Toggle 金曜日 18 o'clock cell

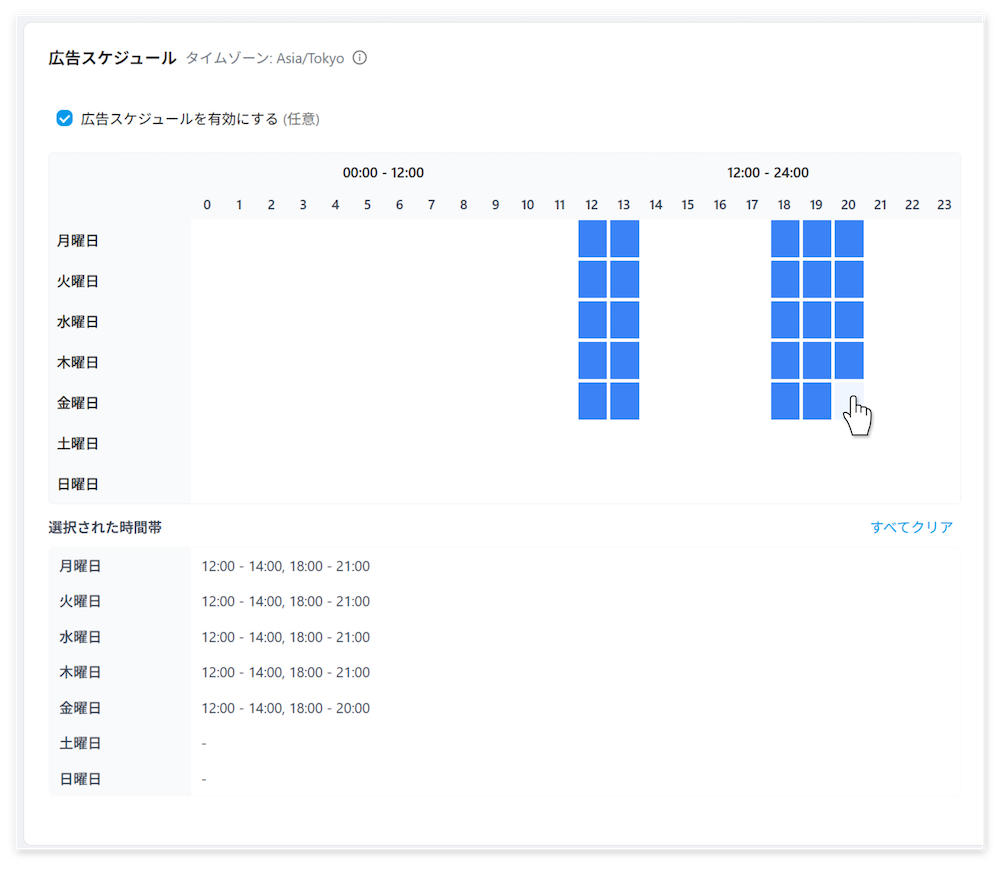(x=785, y=401)
